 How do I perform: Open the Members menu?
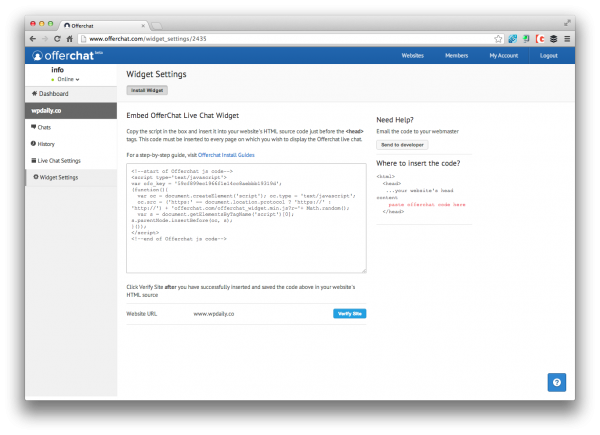click(456, 55)
